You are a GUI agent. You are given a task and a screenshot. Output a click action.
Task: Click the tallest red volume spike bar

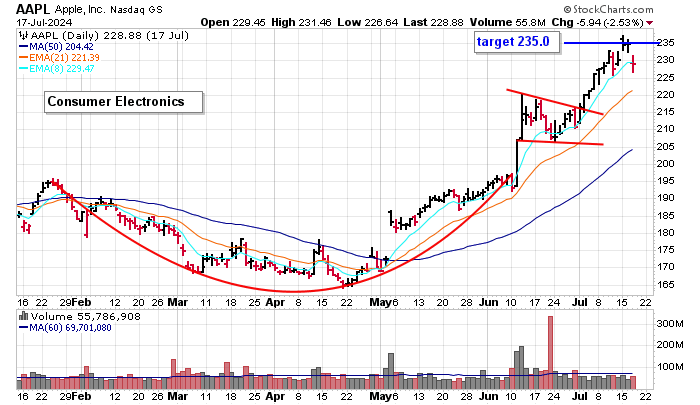pyautogui.click(x=550, y=353)
